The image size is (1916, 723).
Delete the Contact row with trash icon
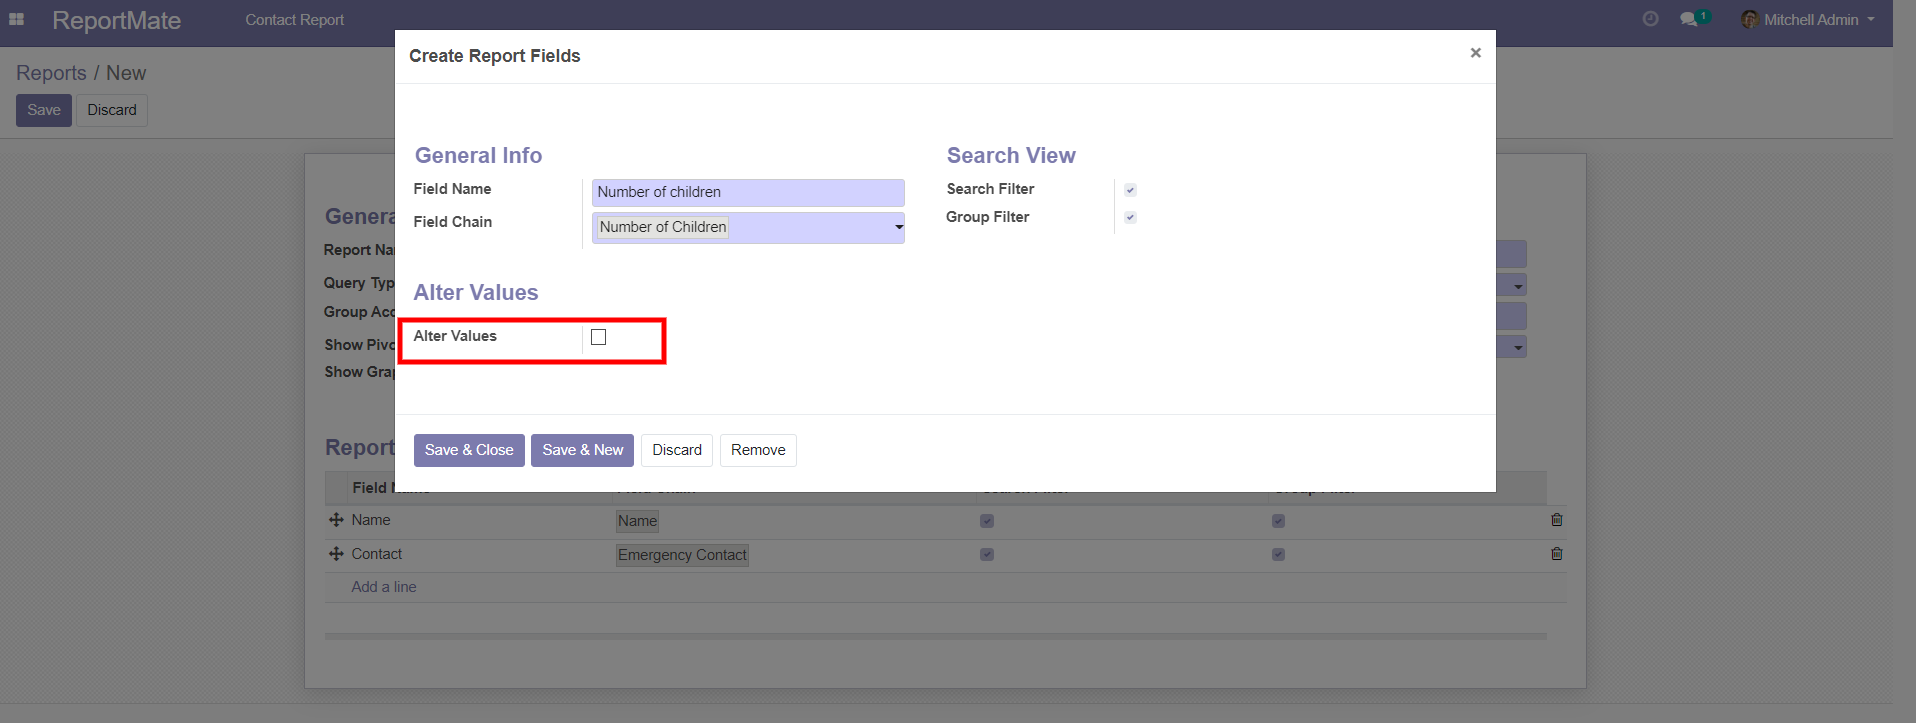point(1556,554)
